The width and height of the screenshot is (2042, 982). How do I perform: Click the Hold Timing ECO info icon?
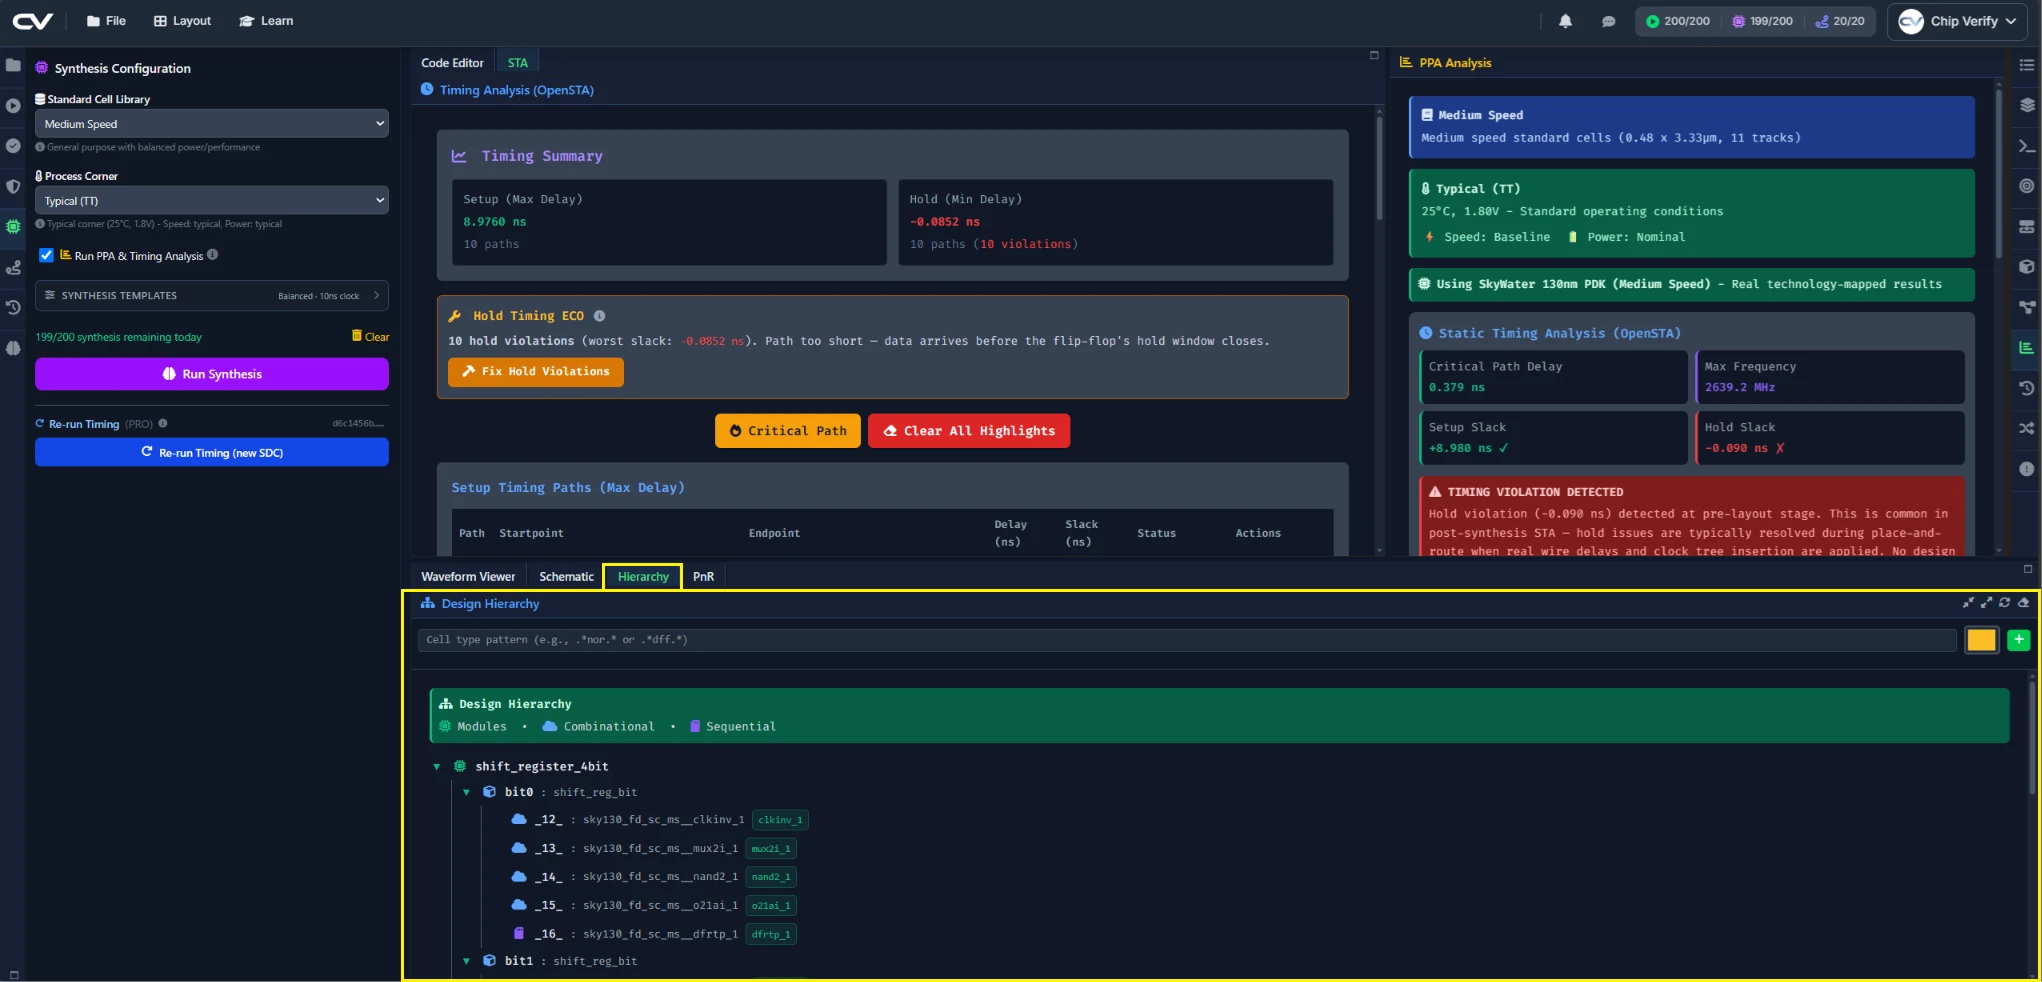coord(600,316)
